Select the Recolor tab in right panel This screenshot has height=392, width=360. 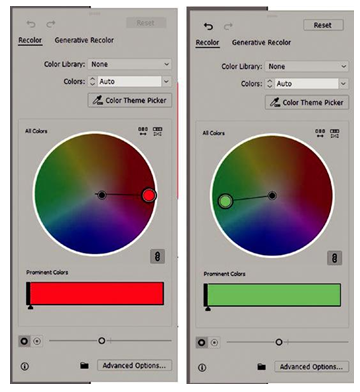pyautogui.click(x=207, y=42)
